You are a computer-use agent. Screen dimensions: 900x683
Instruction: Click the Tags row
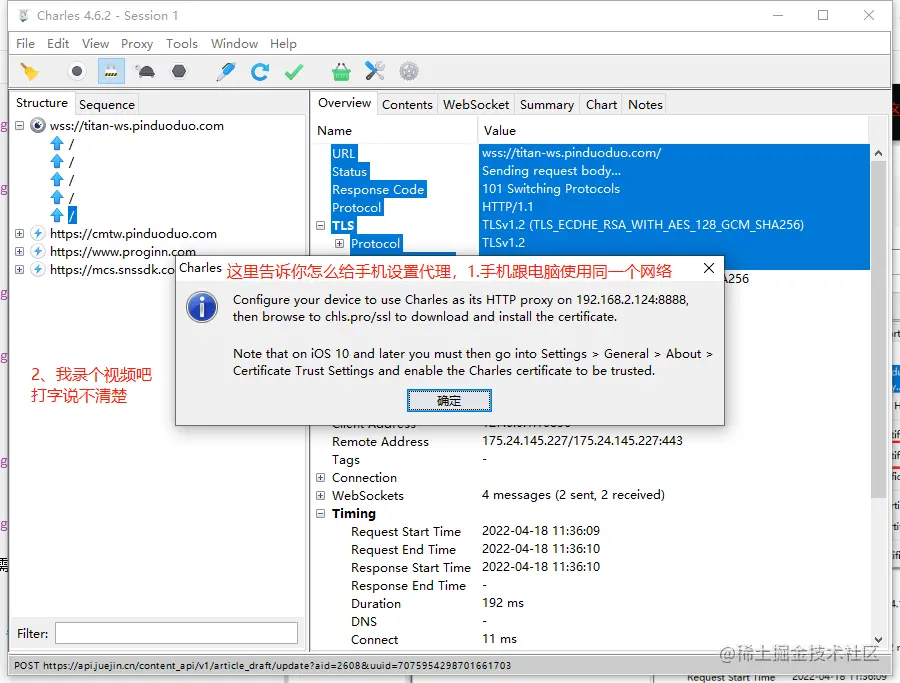(x=346, y=460)
